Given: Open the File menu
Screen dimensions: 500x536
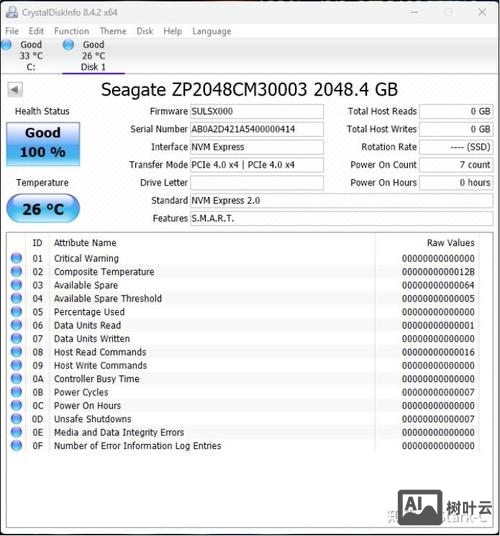Looking at the screenshot, I should point(12,31).
